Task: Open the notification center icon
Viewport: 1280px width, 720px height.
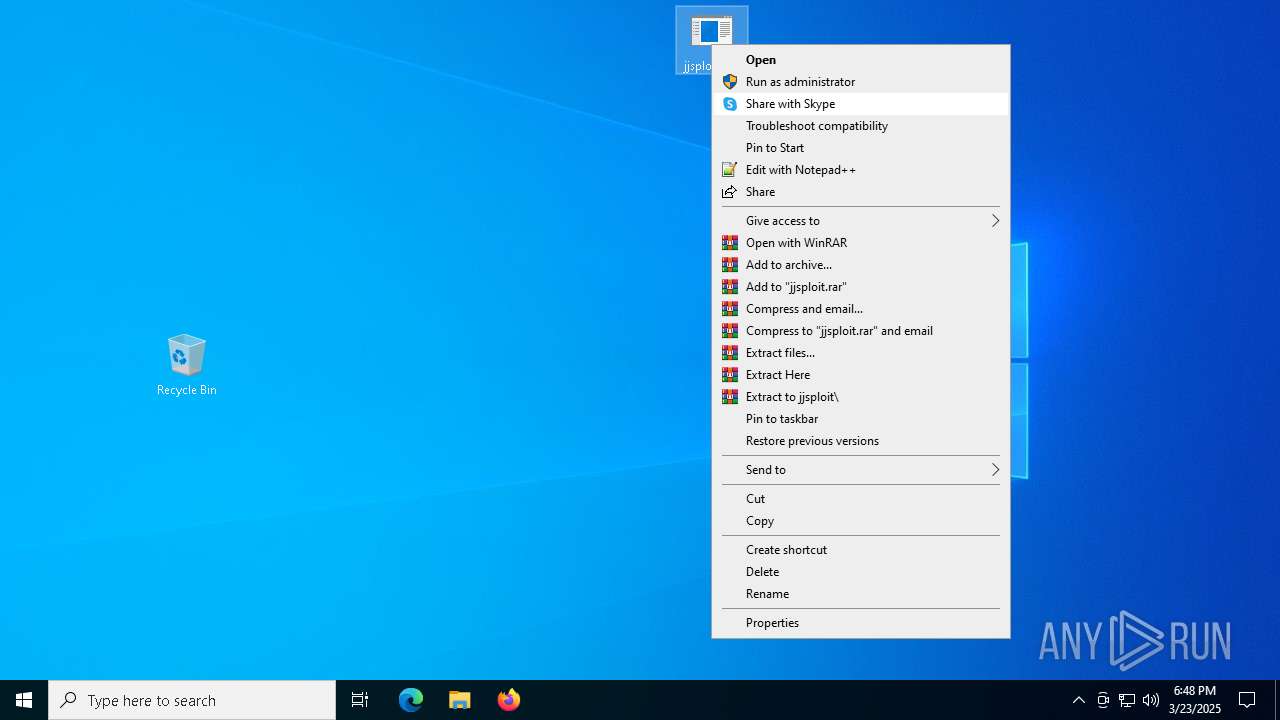Action: pos(1247,700)
